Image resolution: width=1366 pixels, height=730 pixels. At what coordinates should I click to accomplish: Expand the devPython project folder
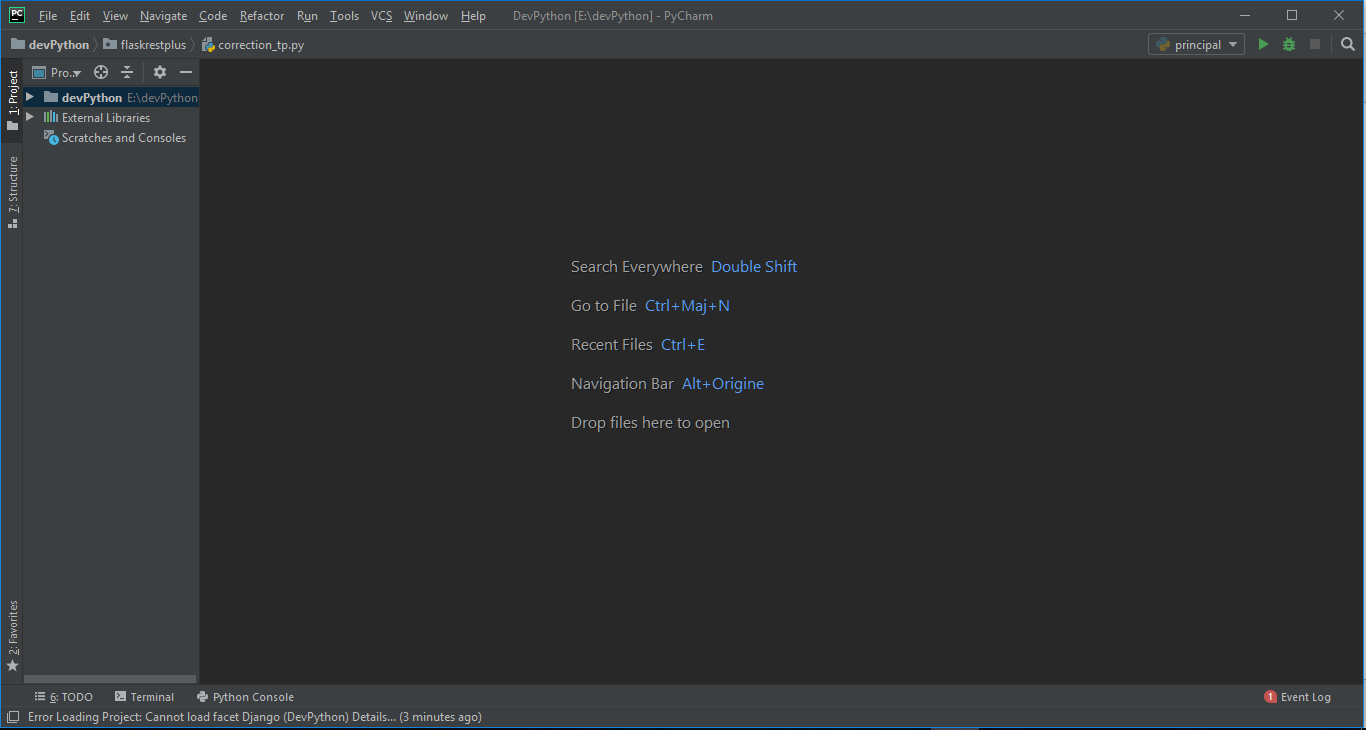30,97
